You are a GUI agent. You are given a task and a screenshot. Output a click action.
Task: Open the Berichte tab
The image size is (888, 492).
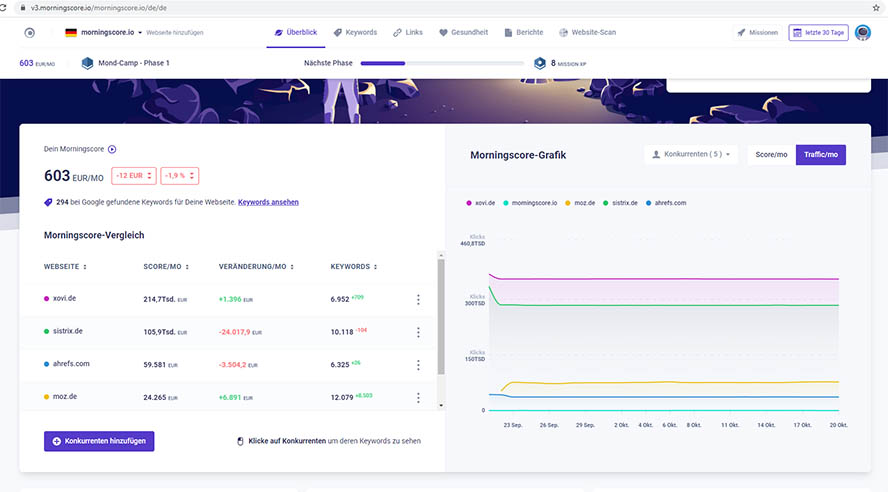(524, 33)
